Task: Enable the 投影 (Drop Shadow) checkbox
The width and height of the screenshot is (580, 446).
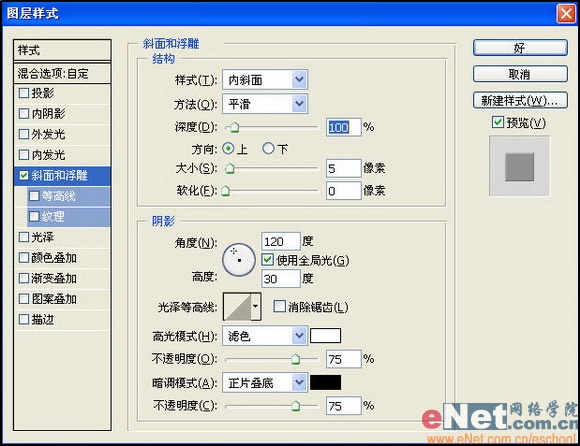Action: (24, 93)
